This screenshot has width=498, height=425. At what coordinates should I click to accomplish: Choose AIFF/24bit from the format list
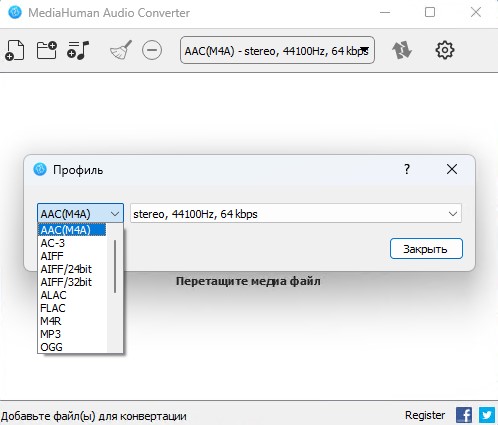[x=72, y=269]
